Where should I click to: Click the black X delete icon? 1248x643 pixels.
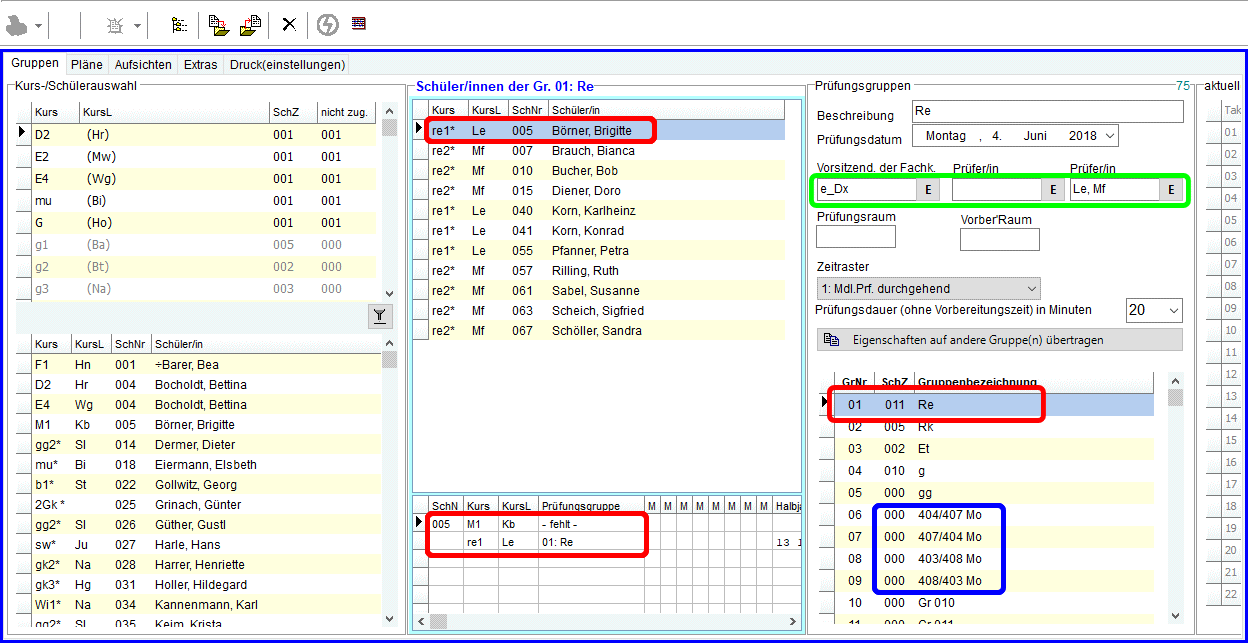click(289, 25)
